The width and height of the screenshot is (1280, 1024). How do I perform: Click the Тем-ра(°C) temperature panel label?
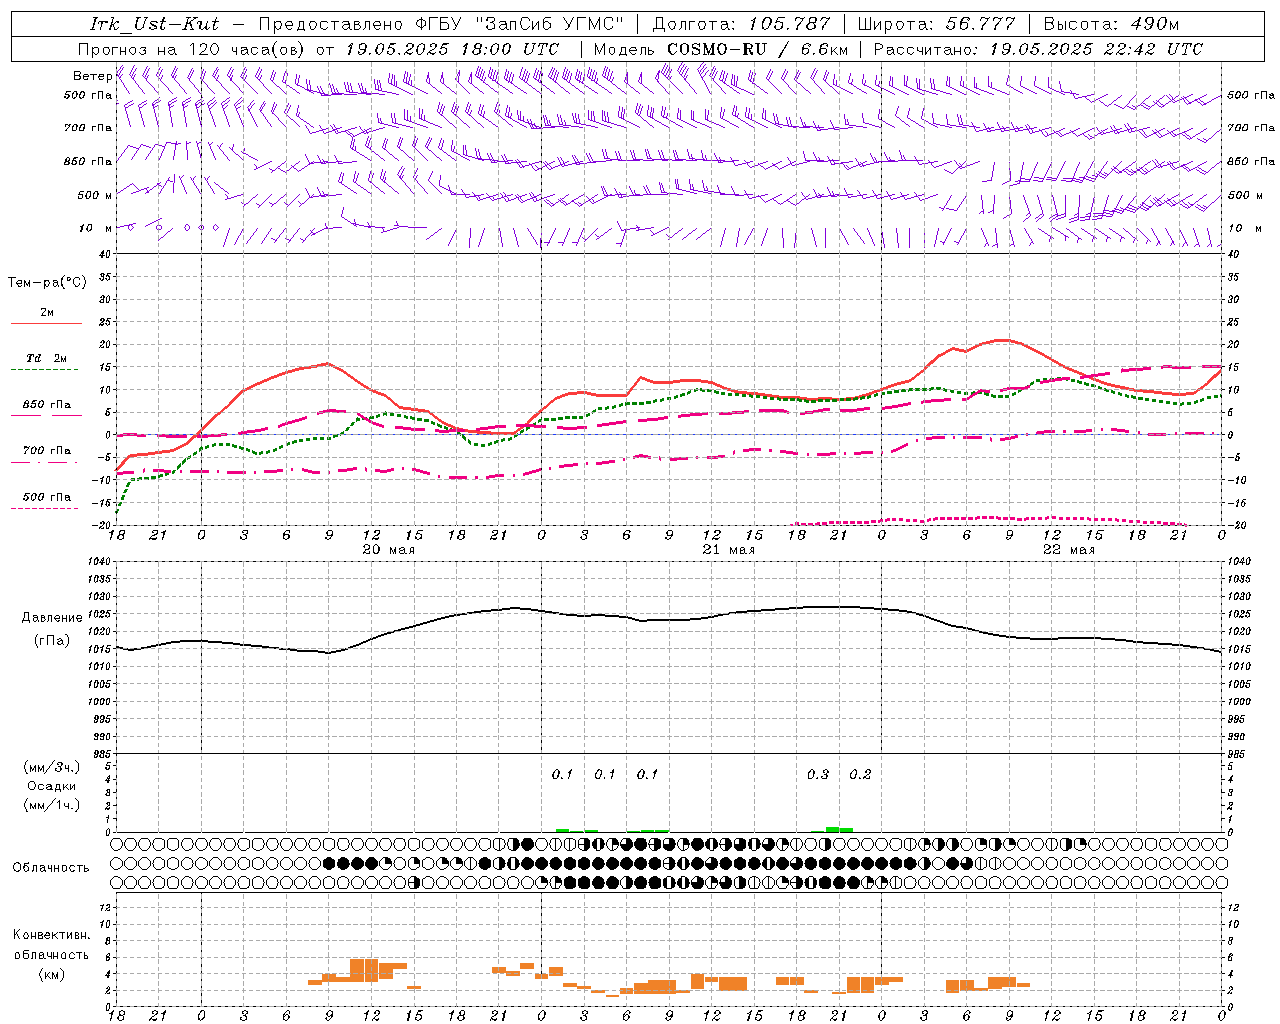[47, 283]
